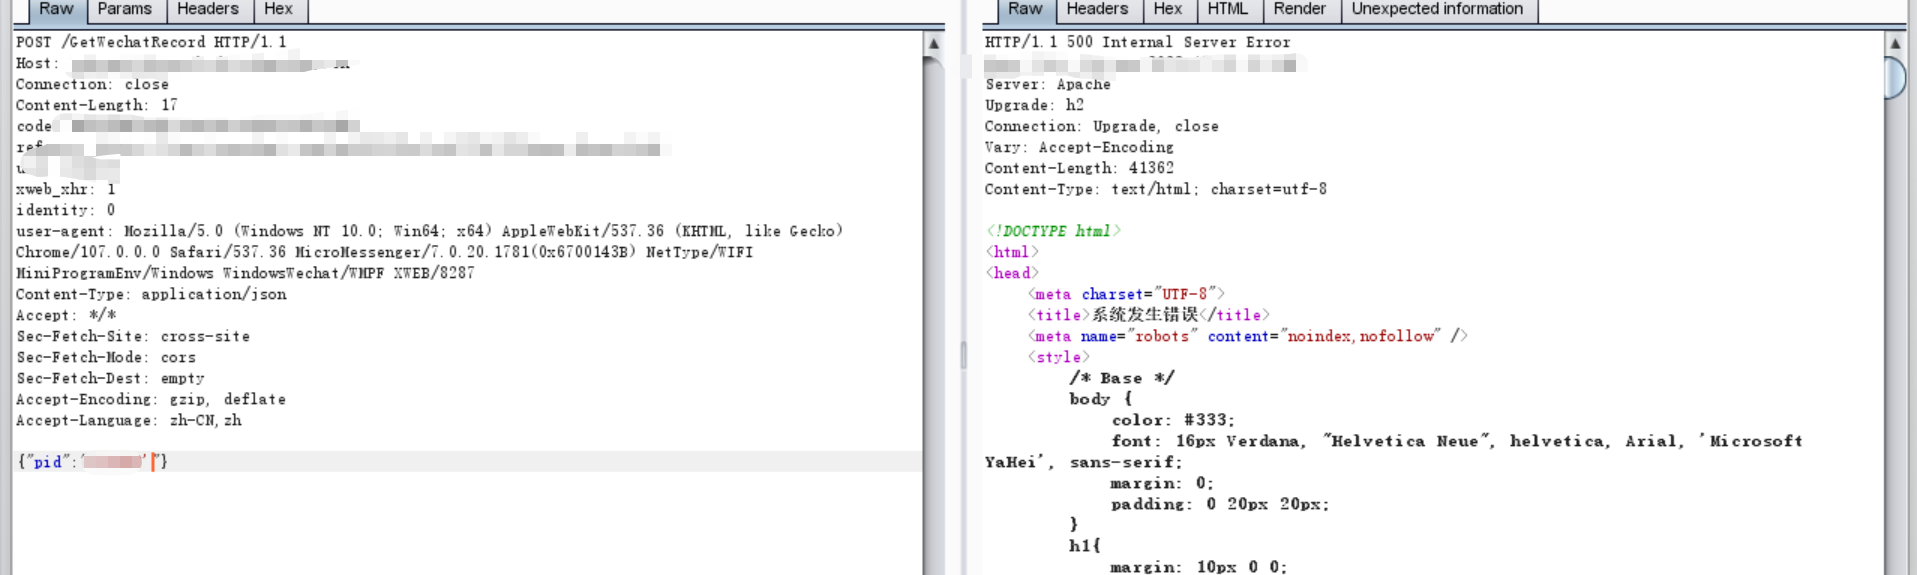1917x575 pixels.
Task: Click the 'Connection: close' request header
Action: pyautogui.click(x=92, y=84)
